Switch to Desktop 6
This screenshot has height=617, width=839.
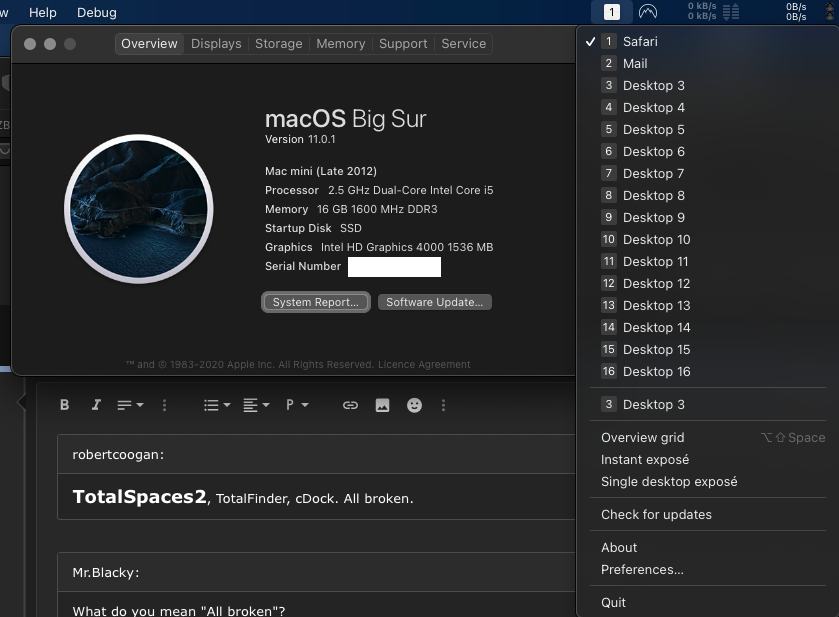707,151
